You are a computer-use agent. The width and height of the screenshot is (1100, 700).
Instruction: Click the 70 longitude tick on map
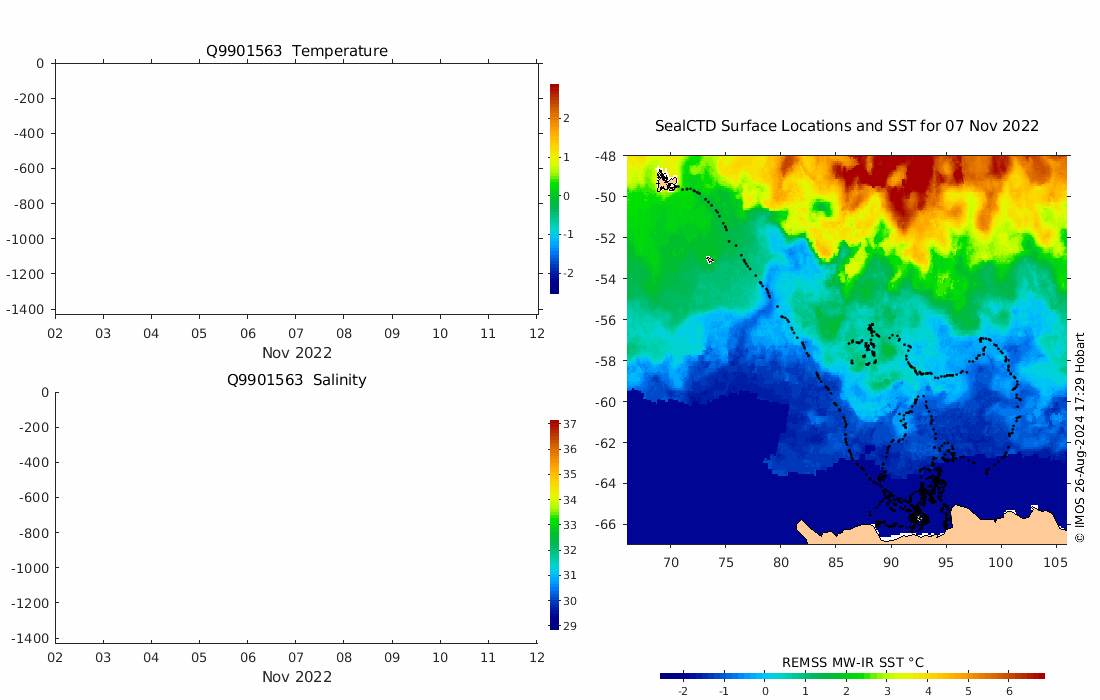(x=671, y=563)
